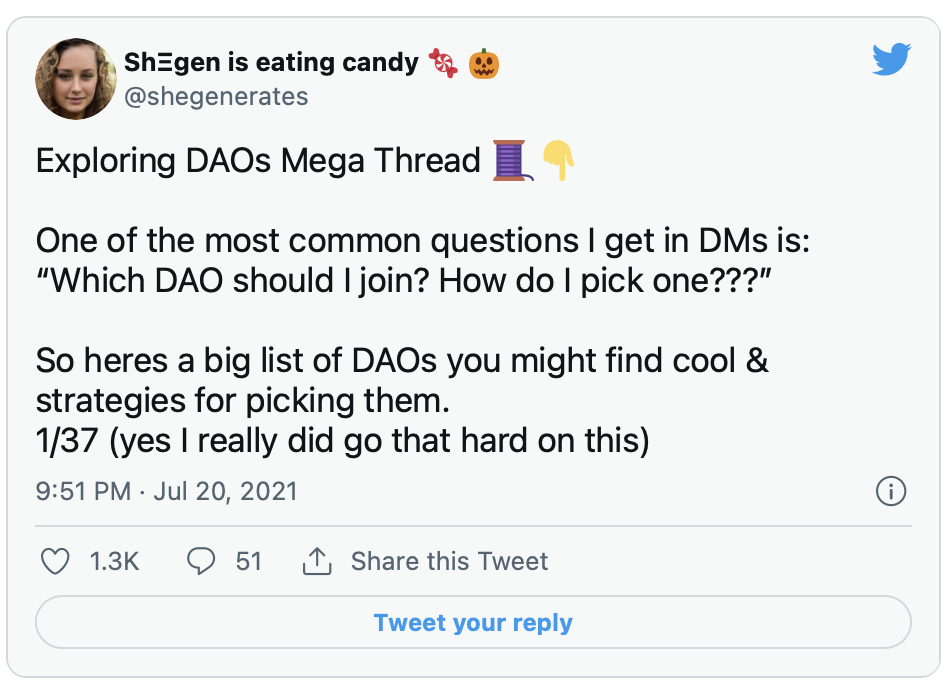Like the tweet with the heart icon
The height and width of the screenshot is (688, 950).
click(x=55, y=561)
